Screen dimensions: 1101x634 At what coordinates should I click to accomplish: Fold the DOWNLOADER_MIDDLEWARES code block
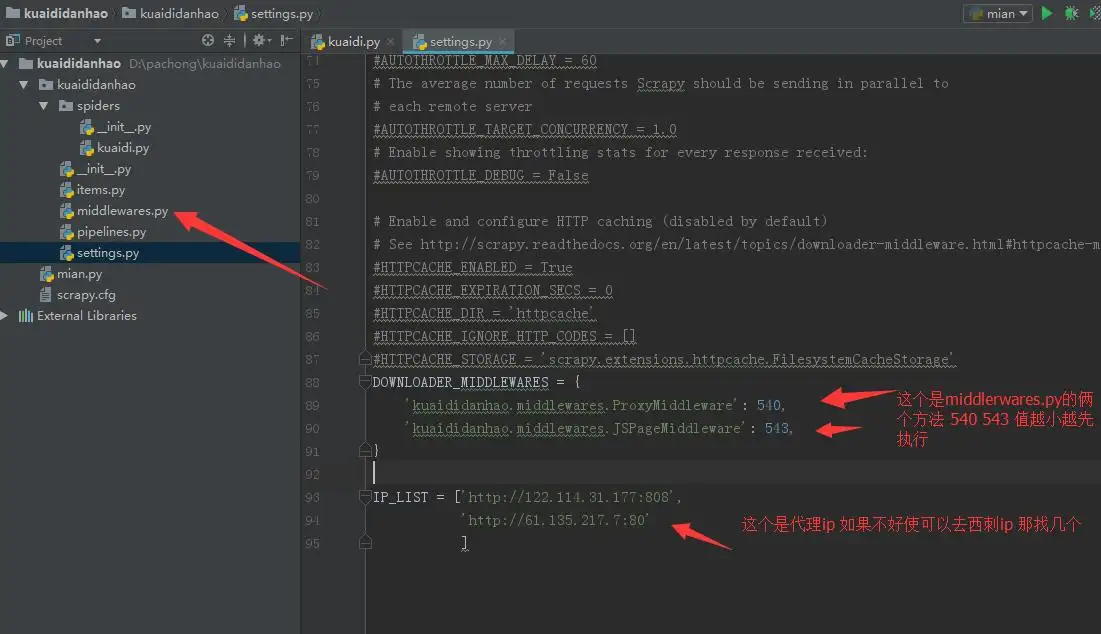point(365,382)
